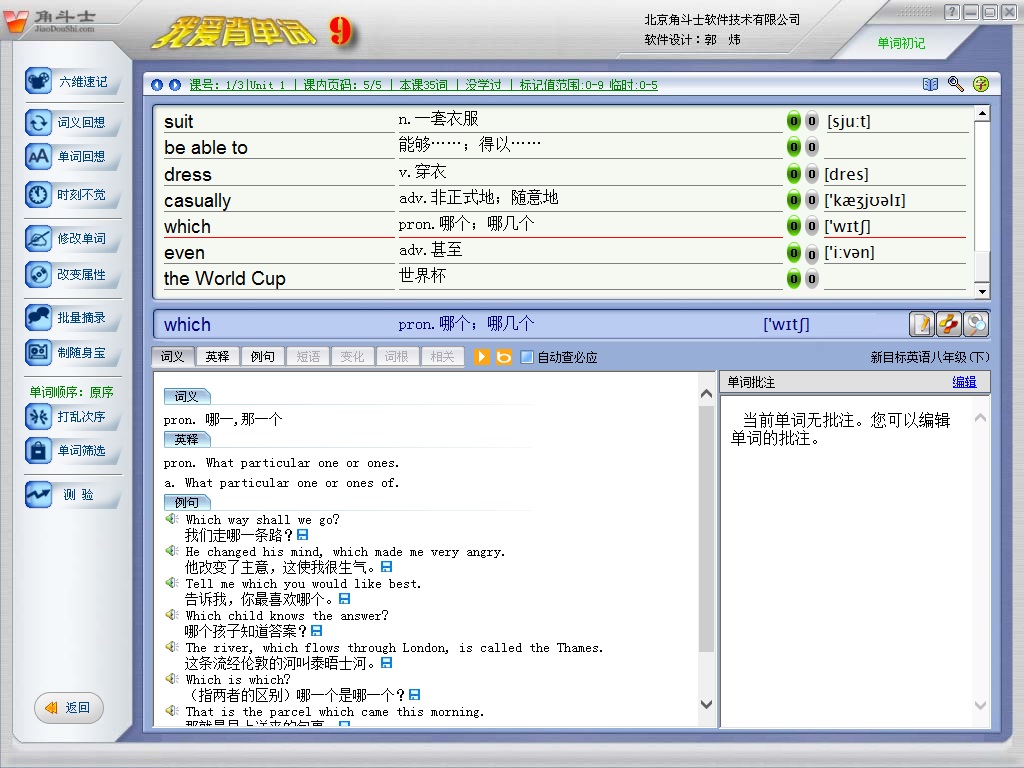Toggle the 自动查必应 checkbox
1024x768 pixels.
click(526, 357)
